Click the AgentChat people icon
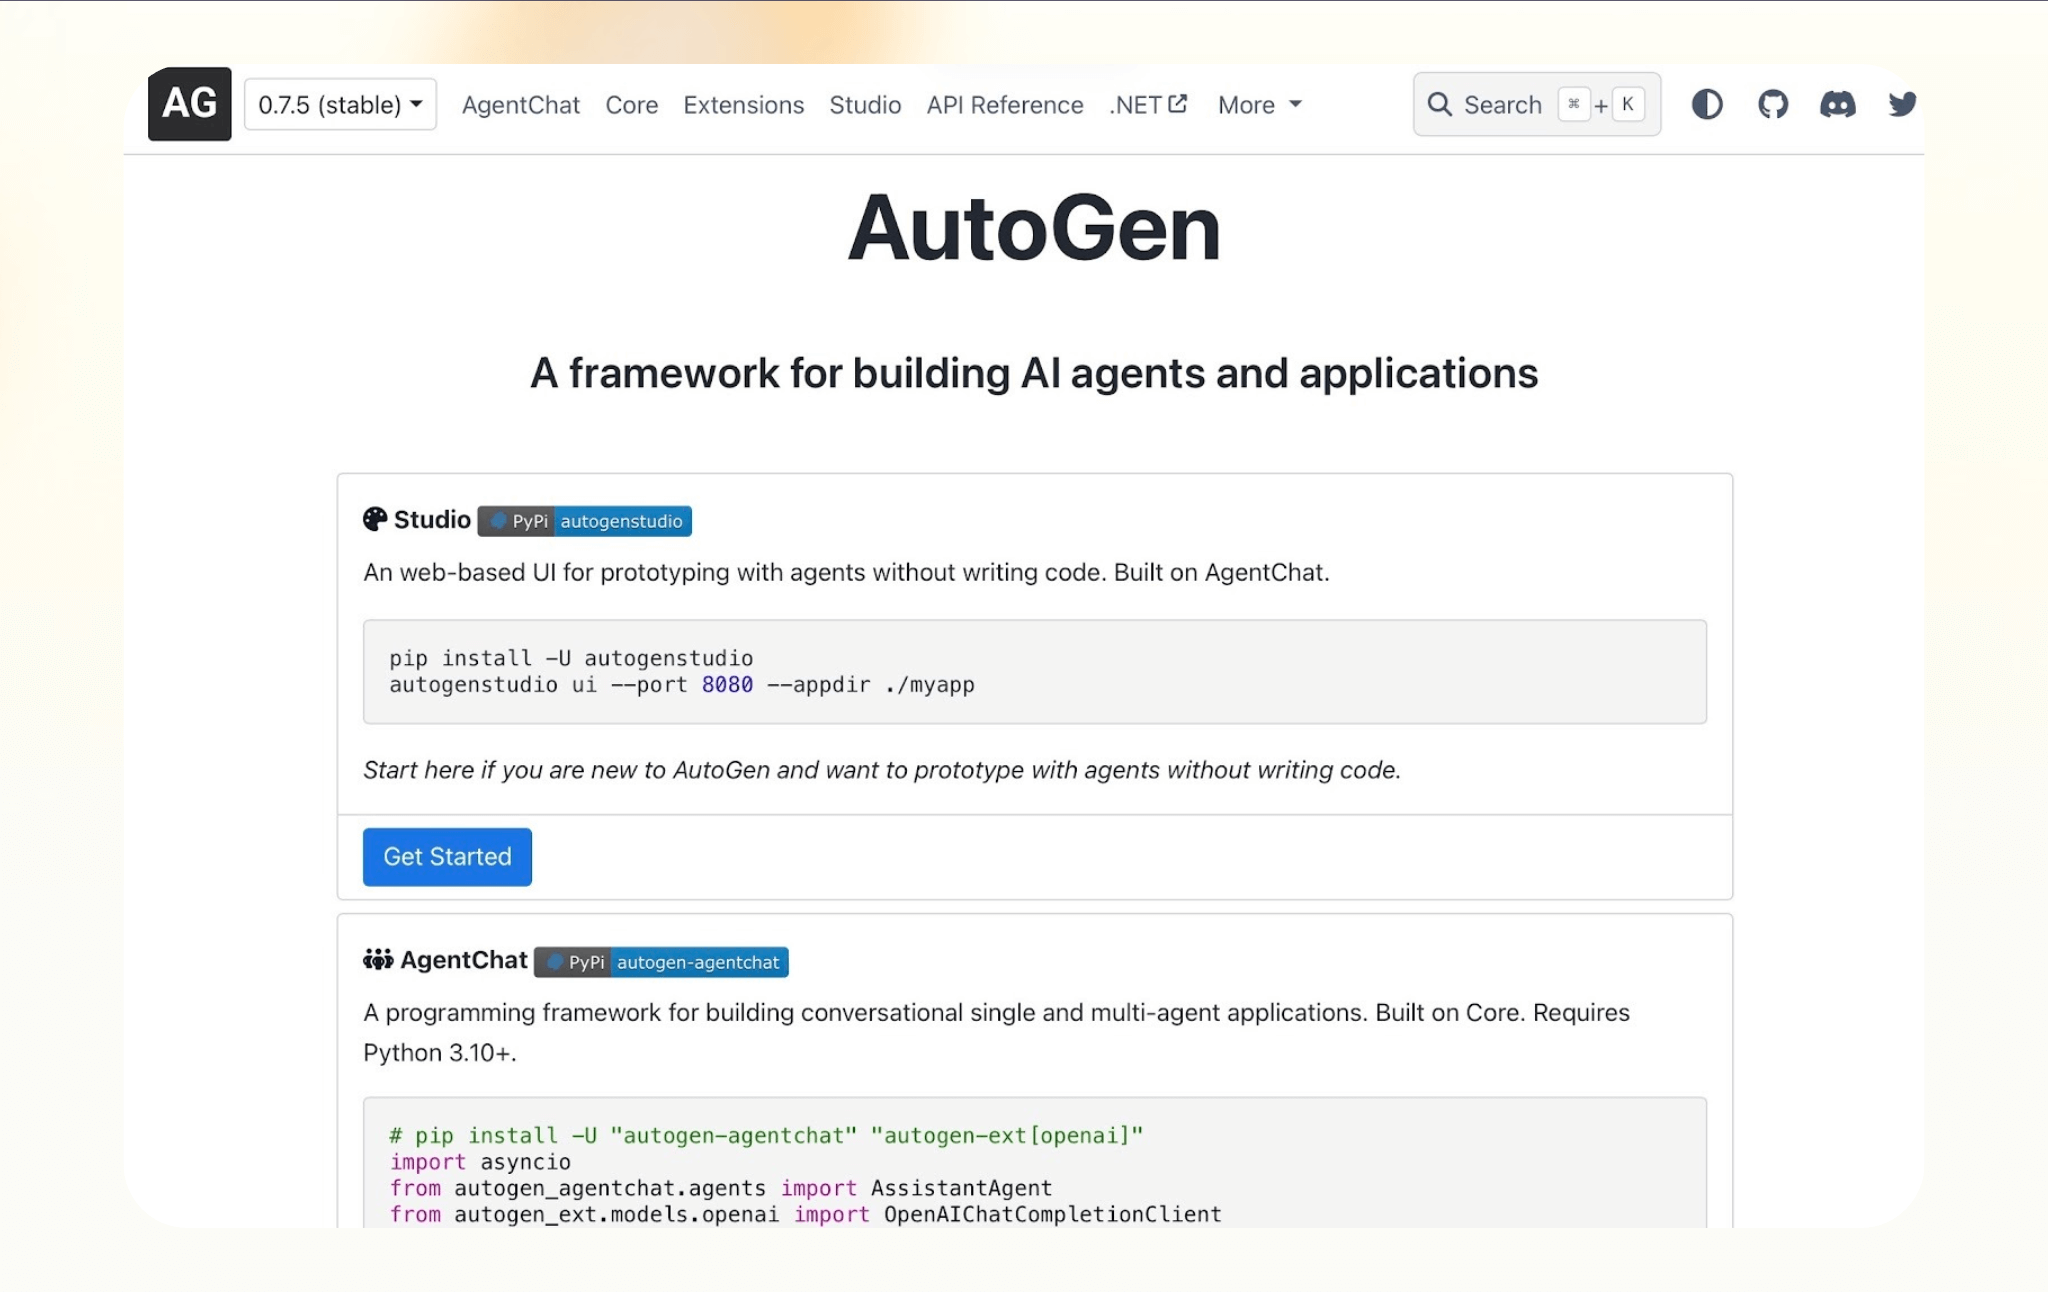This screenshot has height=1292, width=2048. coord(378,960)
